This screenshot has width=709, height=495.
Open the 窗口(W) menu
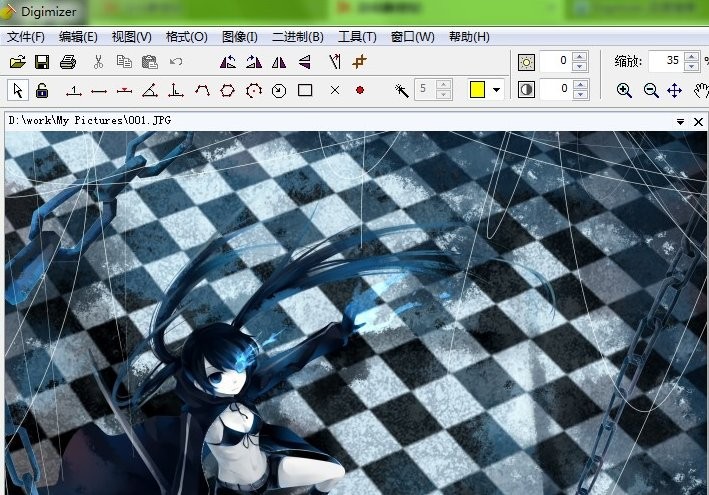(x=412, y=37)
